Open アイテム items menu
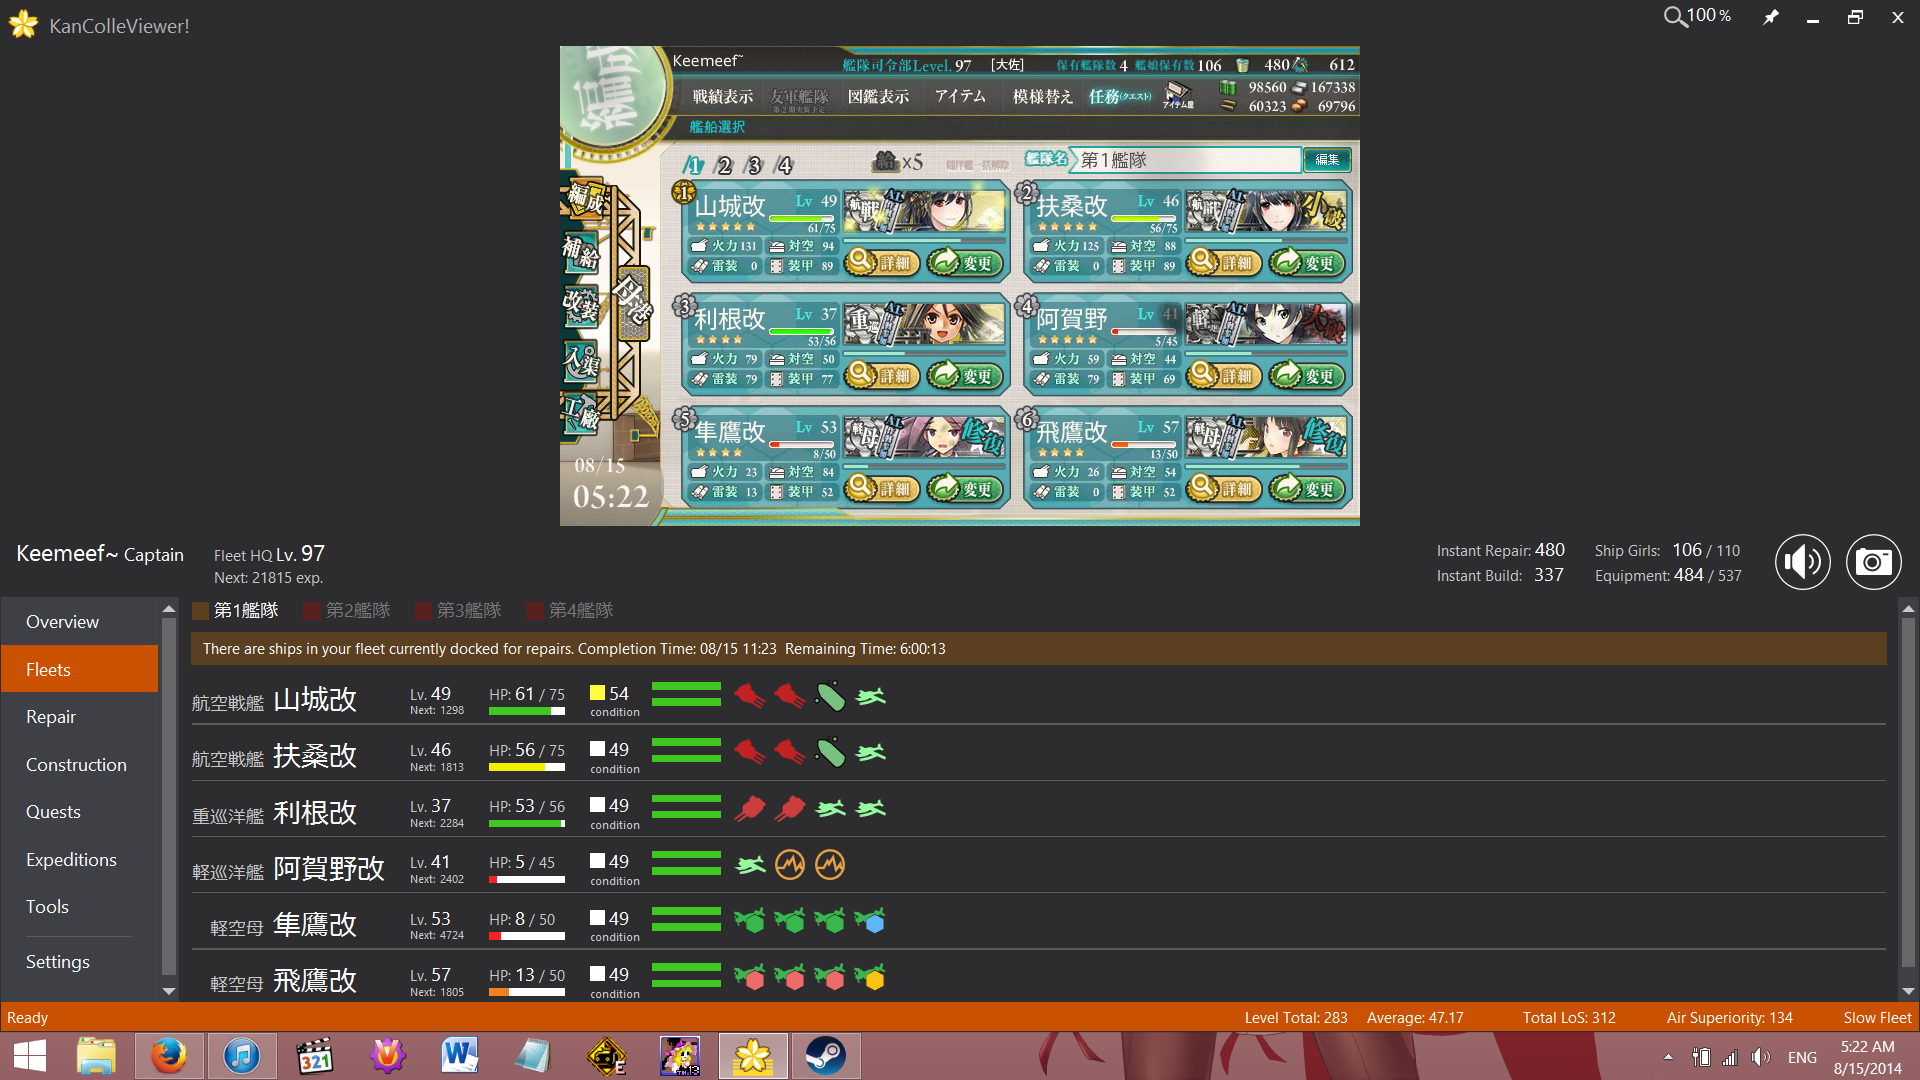The width and height of the screenshot is (1920, 1080). point(960,97)
